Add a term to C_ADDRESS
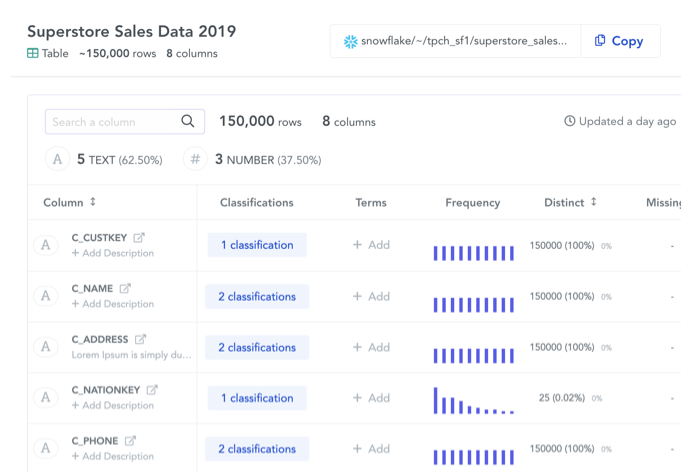 (x=372, y=347)
